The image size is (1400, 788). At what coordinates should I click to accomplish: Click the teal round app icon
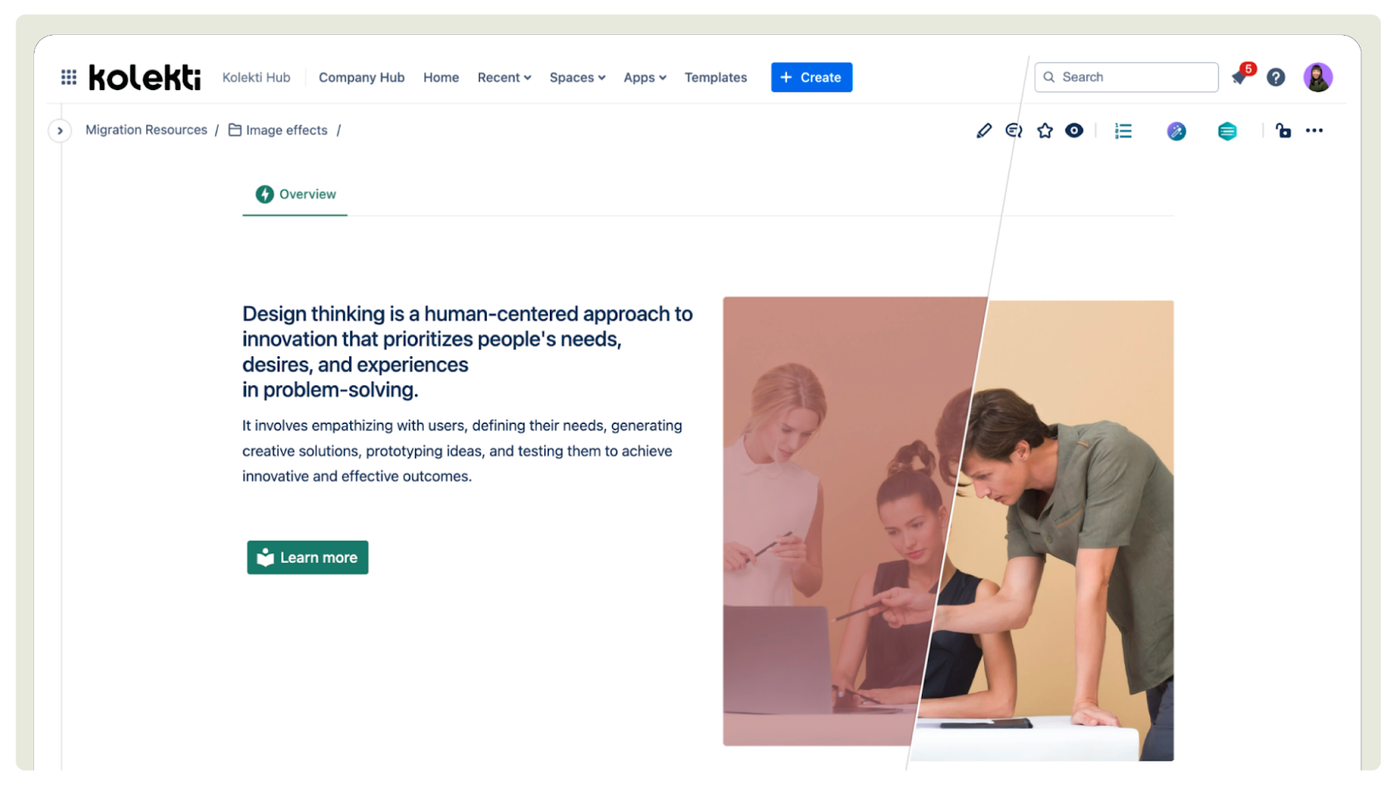(x=1227, y=131)
